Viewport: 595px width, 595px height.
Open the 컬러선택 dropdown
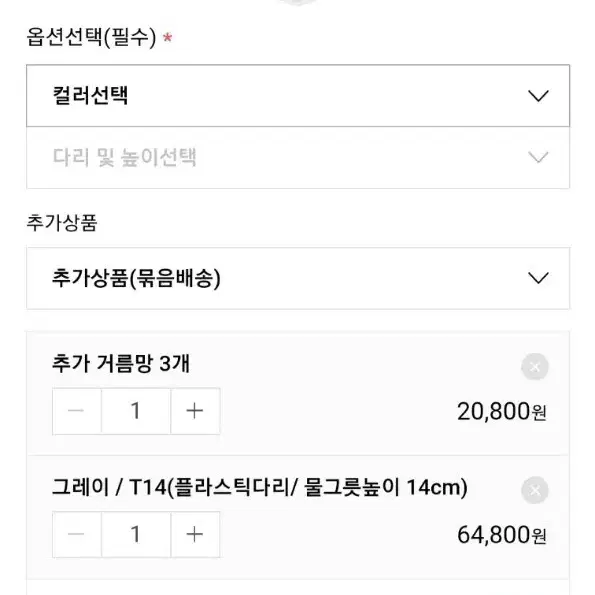pos(298,96)
